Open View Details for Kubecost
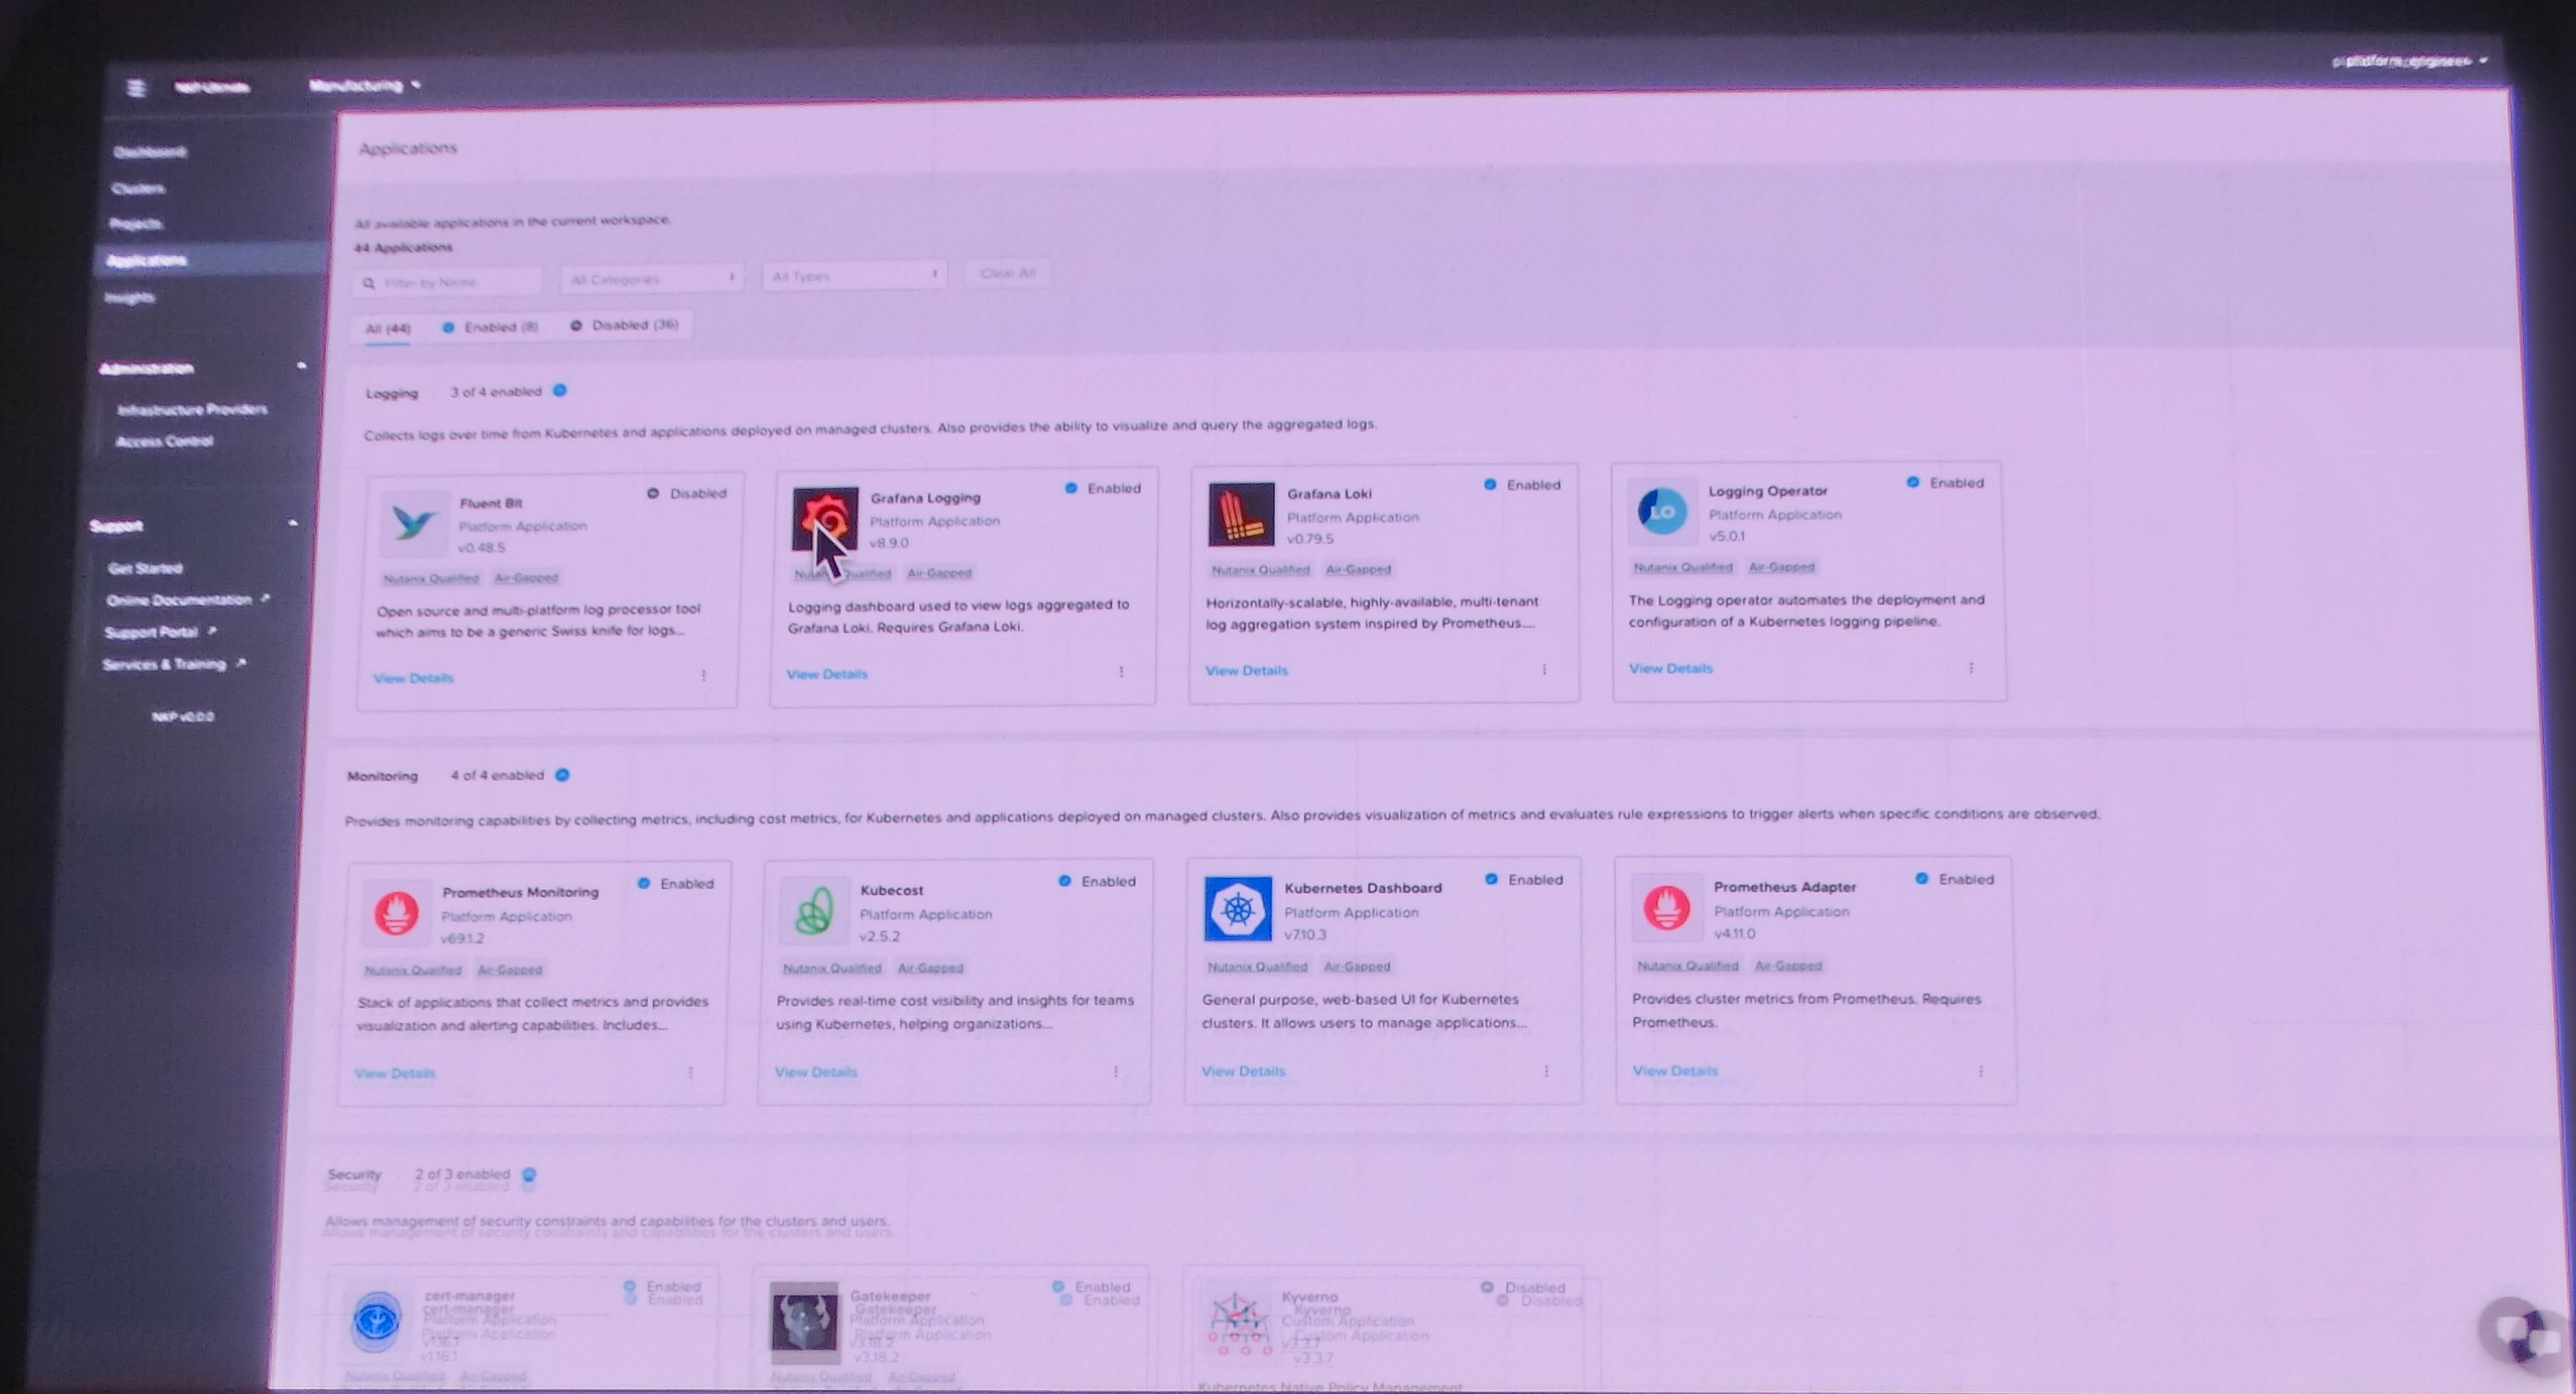The image size is (2576, 1394). click(816, 1072)
